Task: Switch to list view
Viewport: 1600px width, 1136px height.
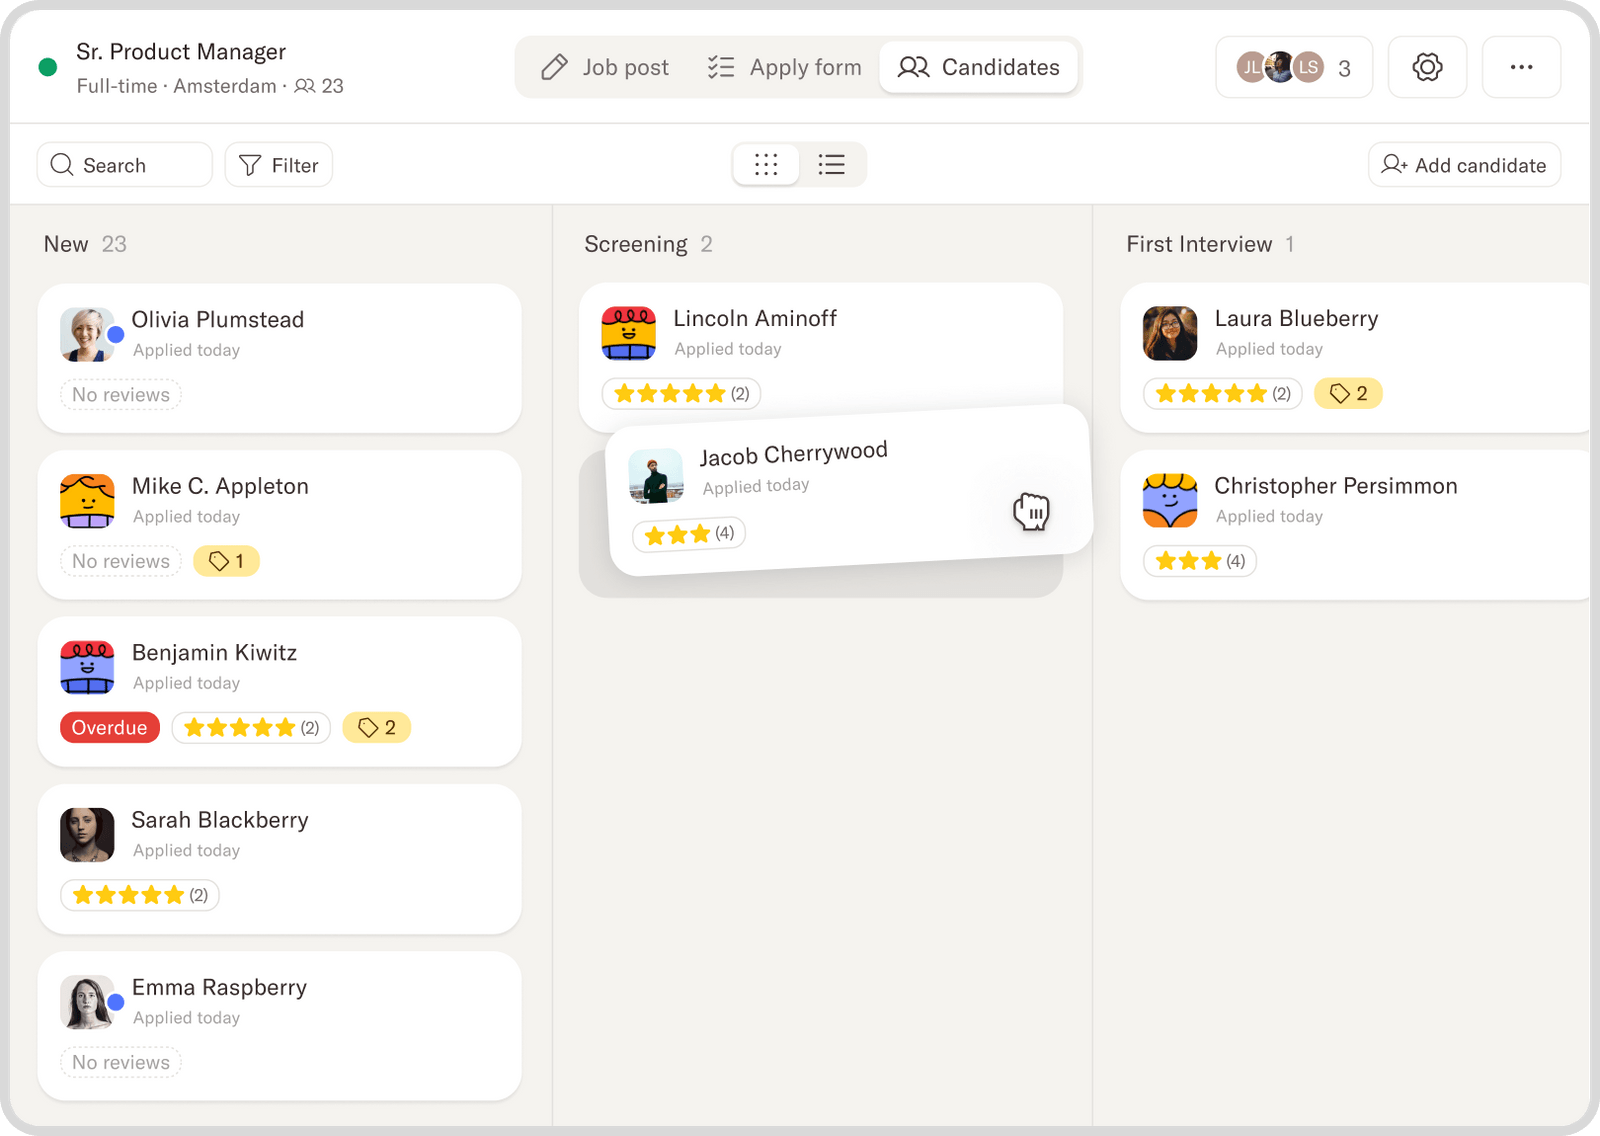Action: click(831, 164)
